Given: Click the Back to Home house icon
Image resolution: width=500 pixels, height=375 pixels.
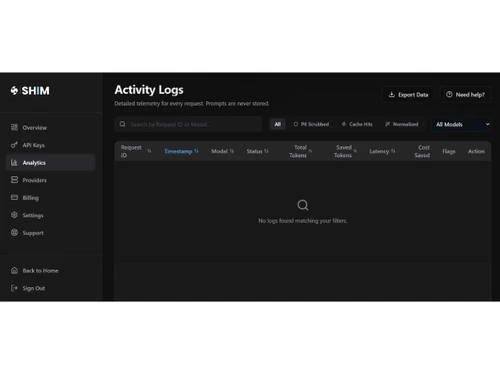Looking at the screenshot, I should 14,270.
